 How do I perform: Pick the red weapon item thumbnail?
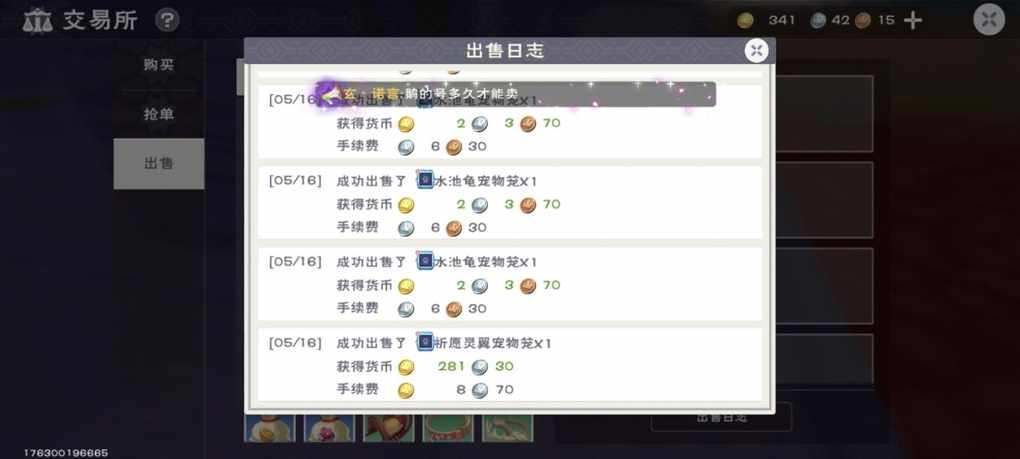pos(388,428)
